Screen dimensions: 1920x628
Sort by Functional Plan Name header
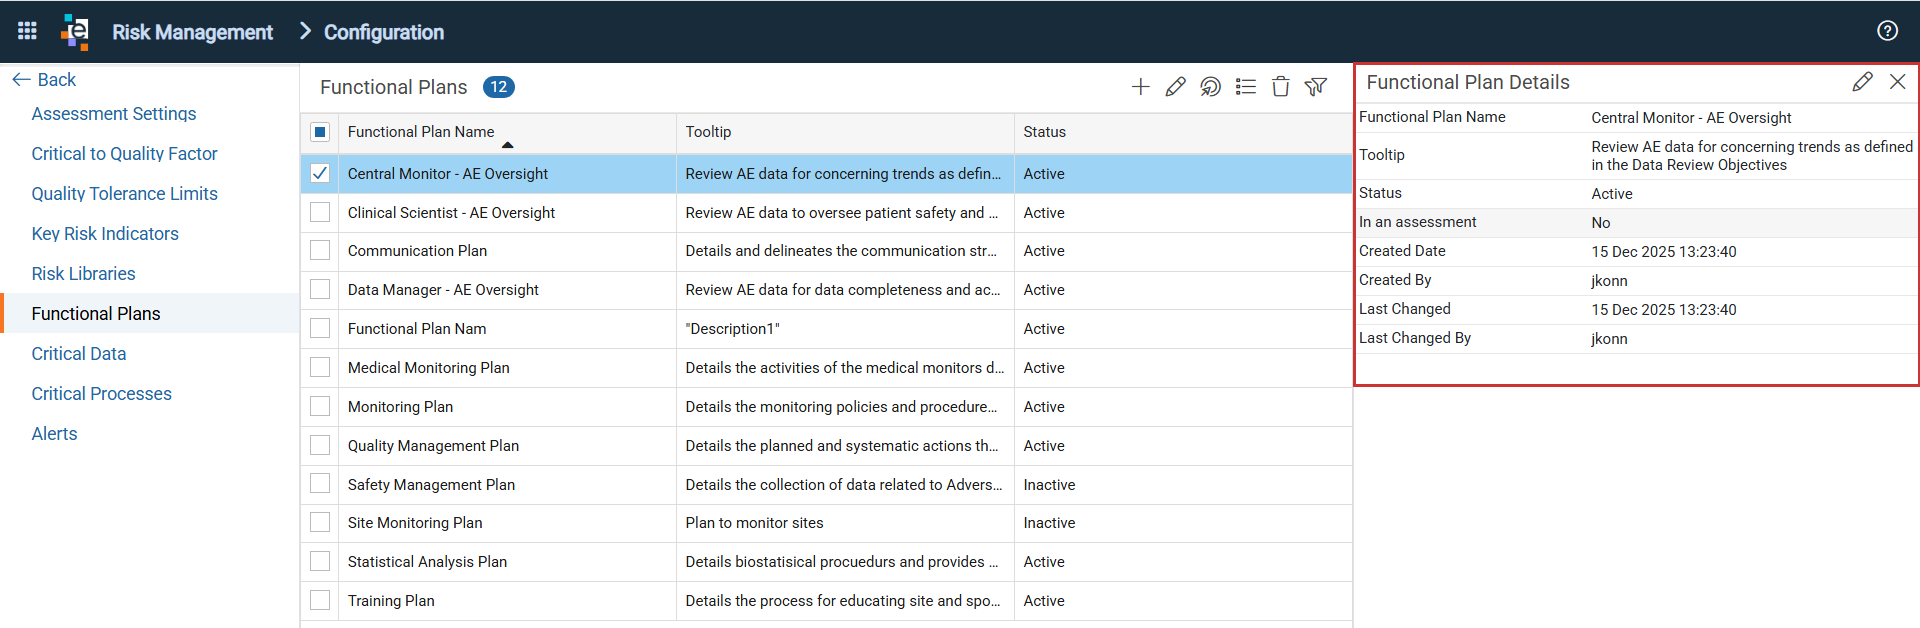(x=421, y=132)
